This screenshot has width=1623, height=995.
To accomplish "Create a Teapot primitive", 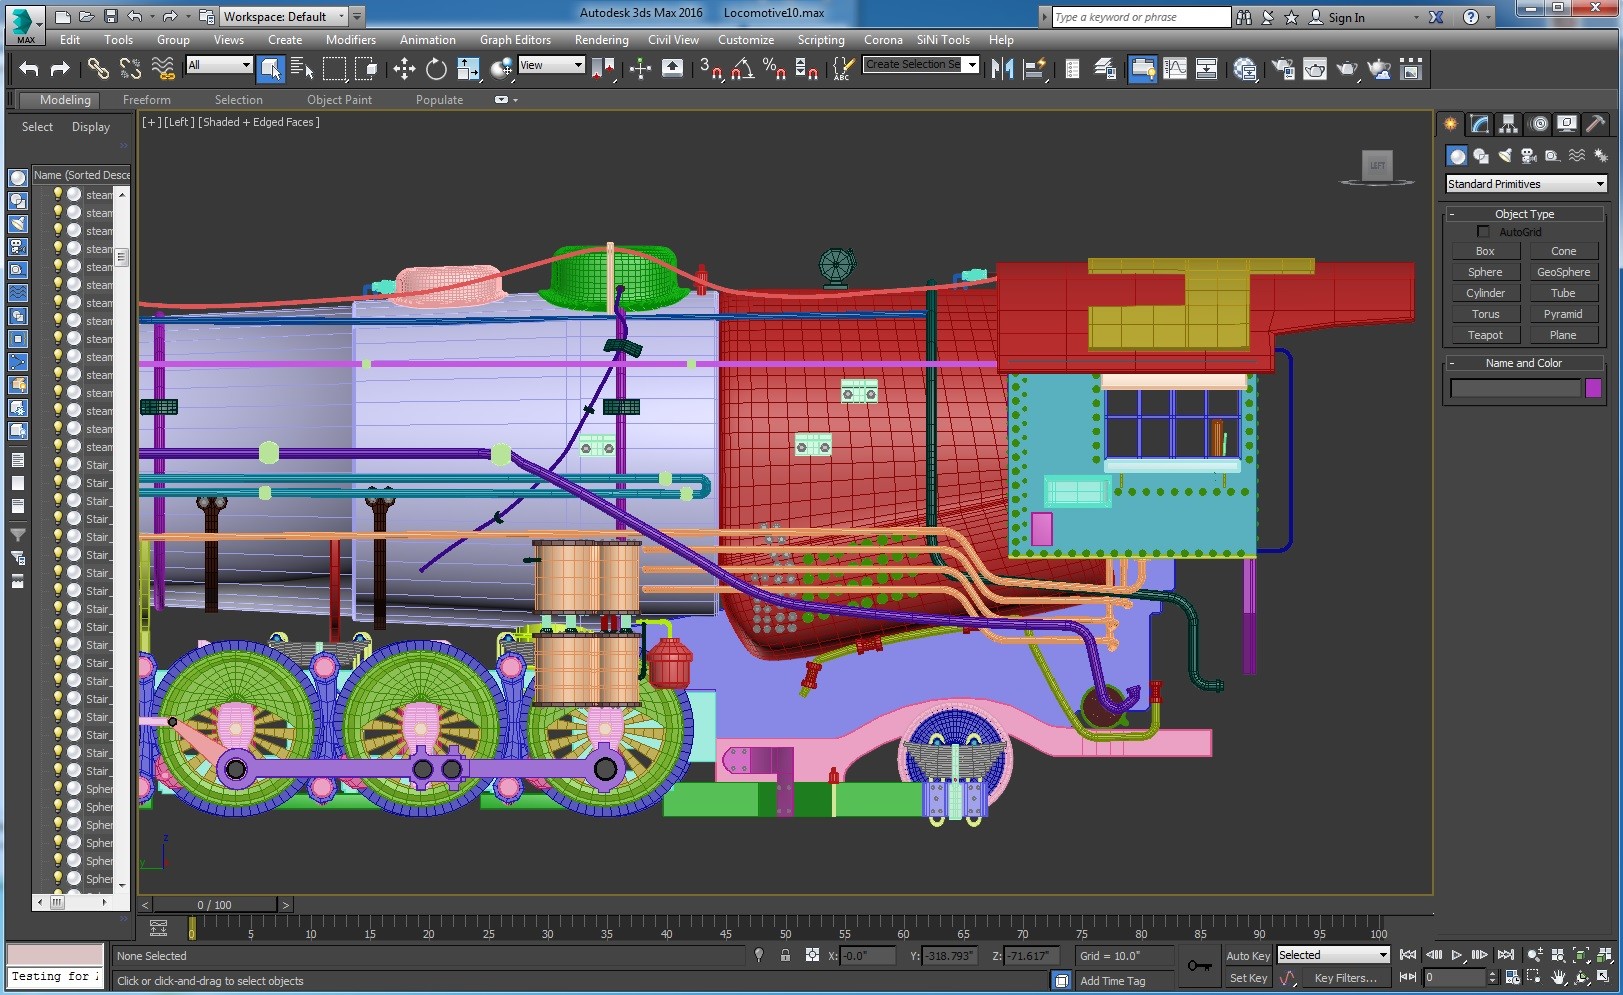I will click(x=1485, y=335).
